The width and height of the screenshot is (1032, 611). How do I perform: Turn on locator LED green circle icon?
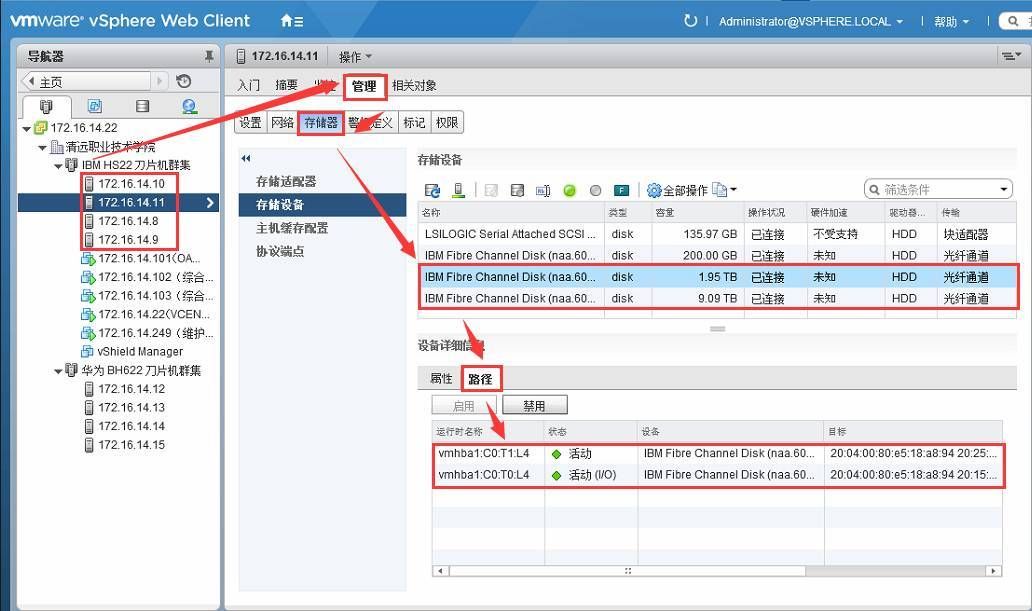(x=569, y=190)
